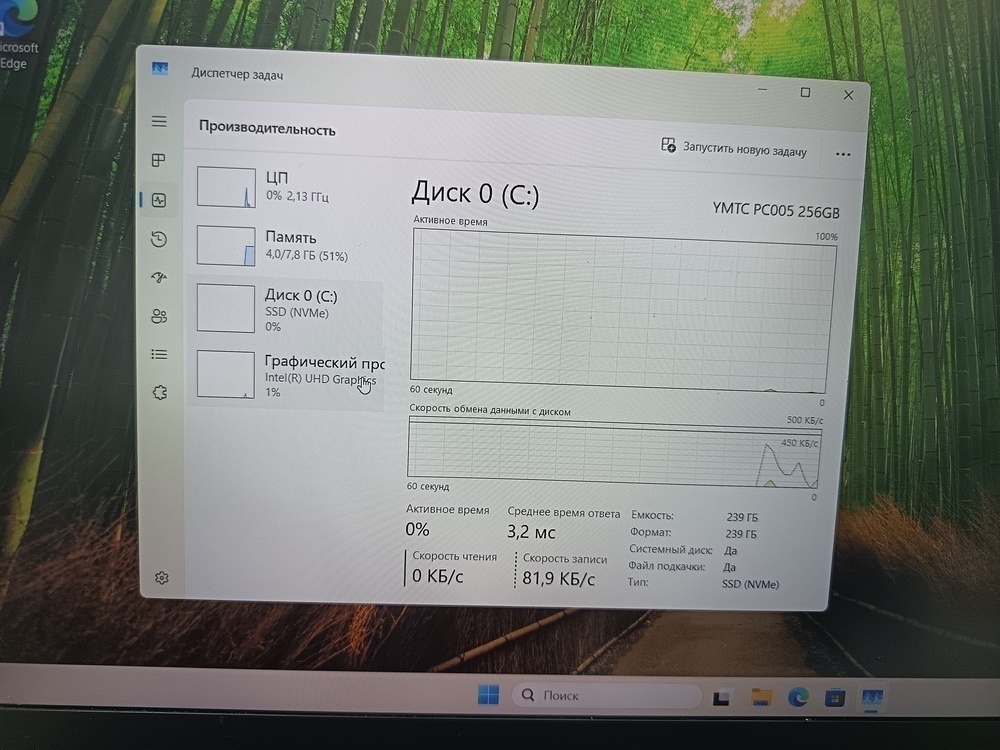Open the hamburger navigation menu

(159, 121)
